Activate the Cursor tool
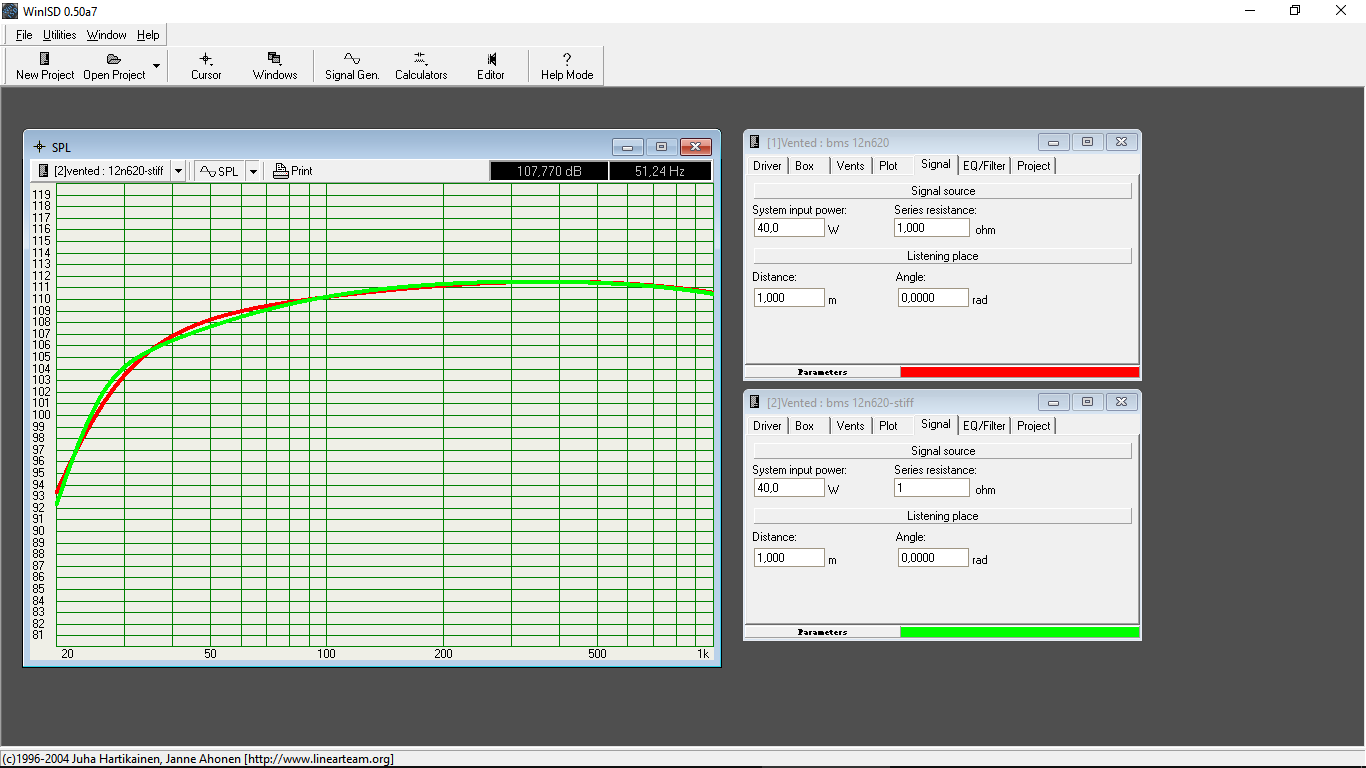This screenshot has width=1366, height=768. click(206, 66)
